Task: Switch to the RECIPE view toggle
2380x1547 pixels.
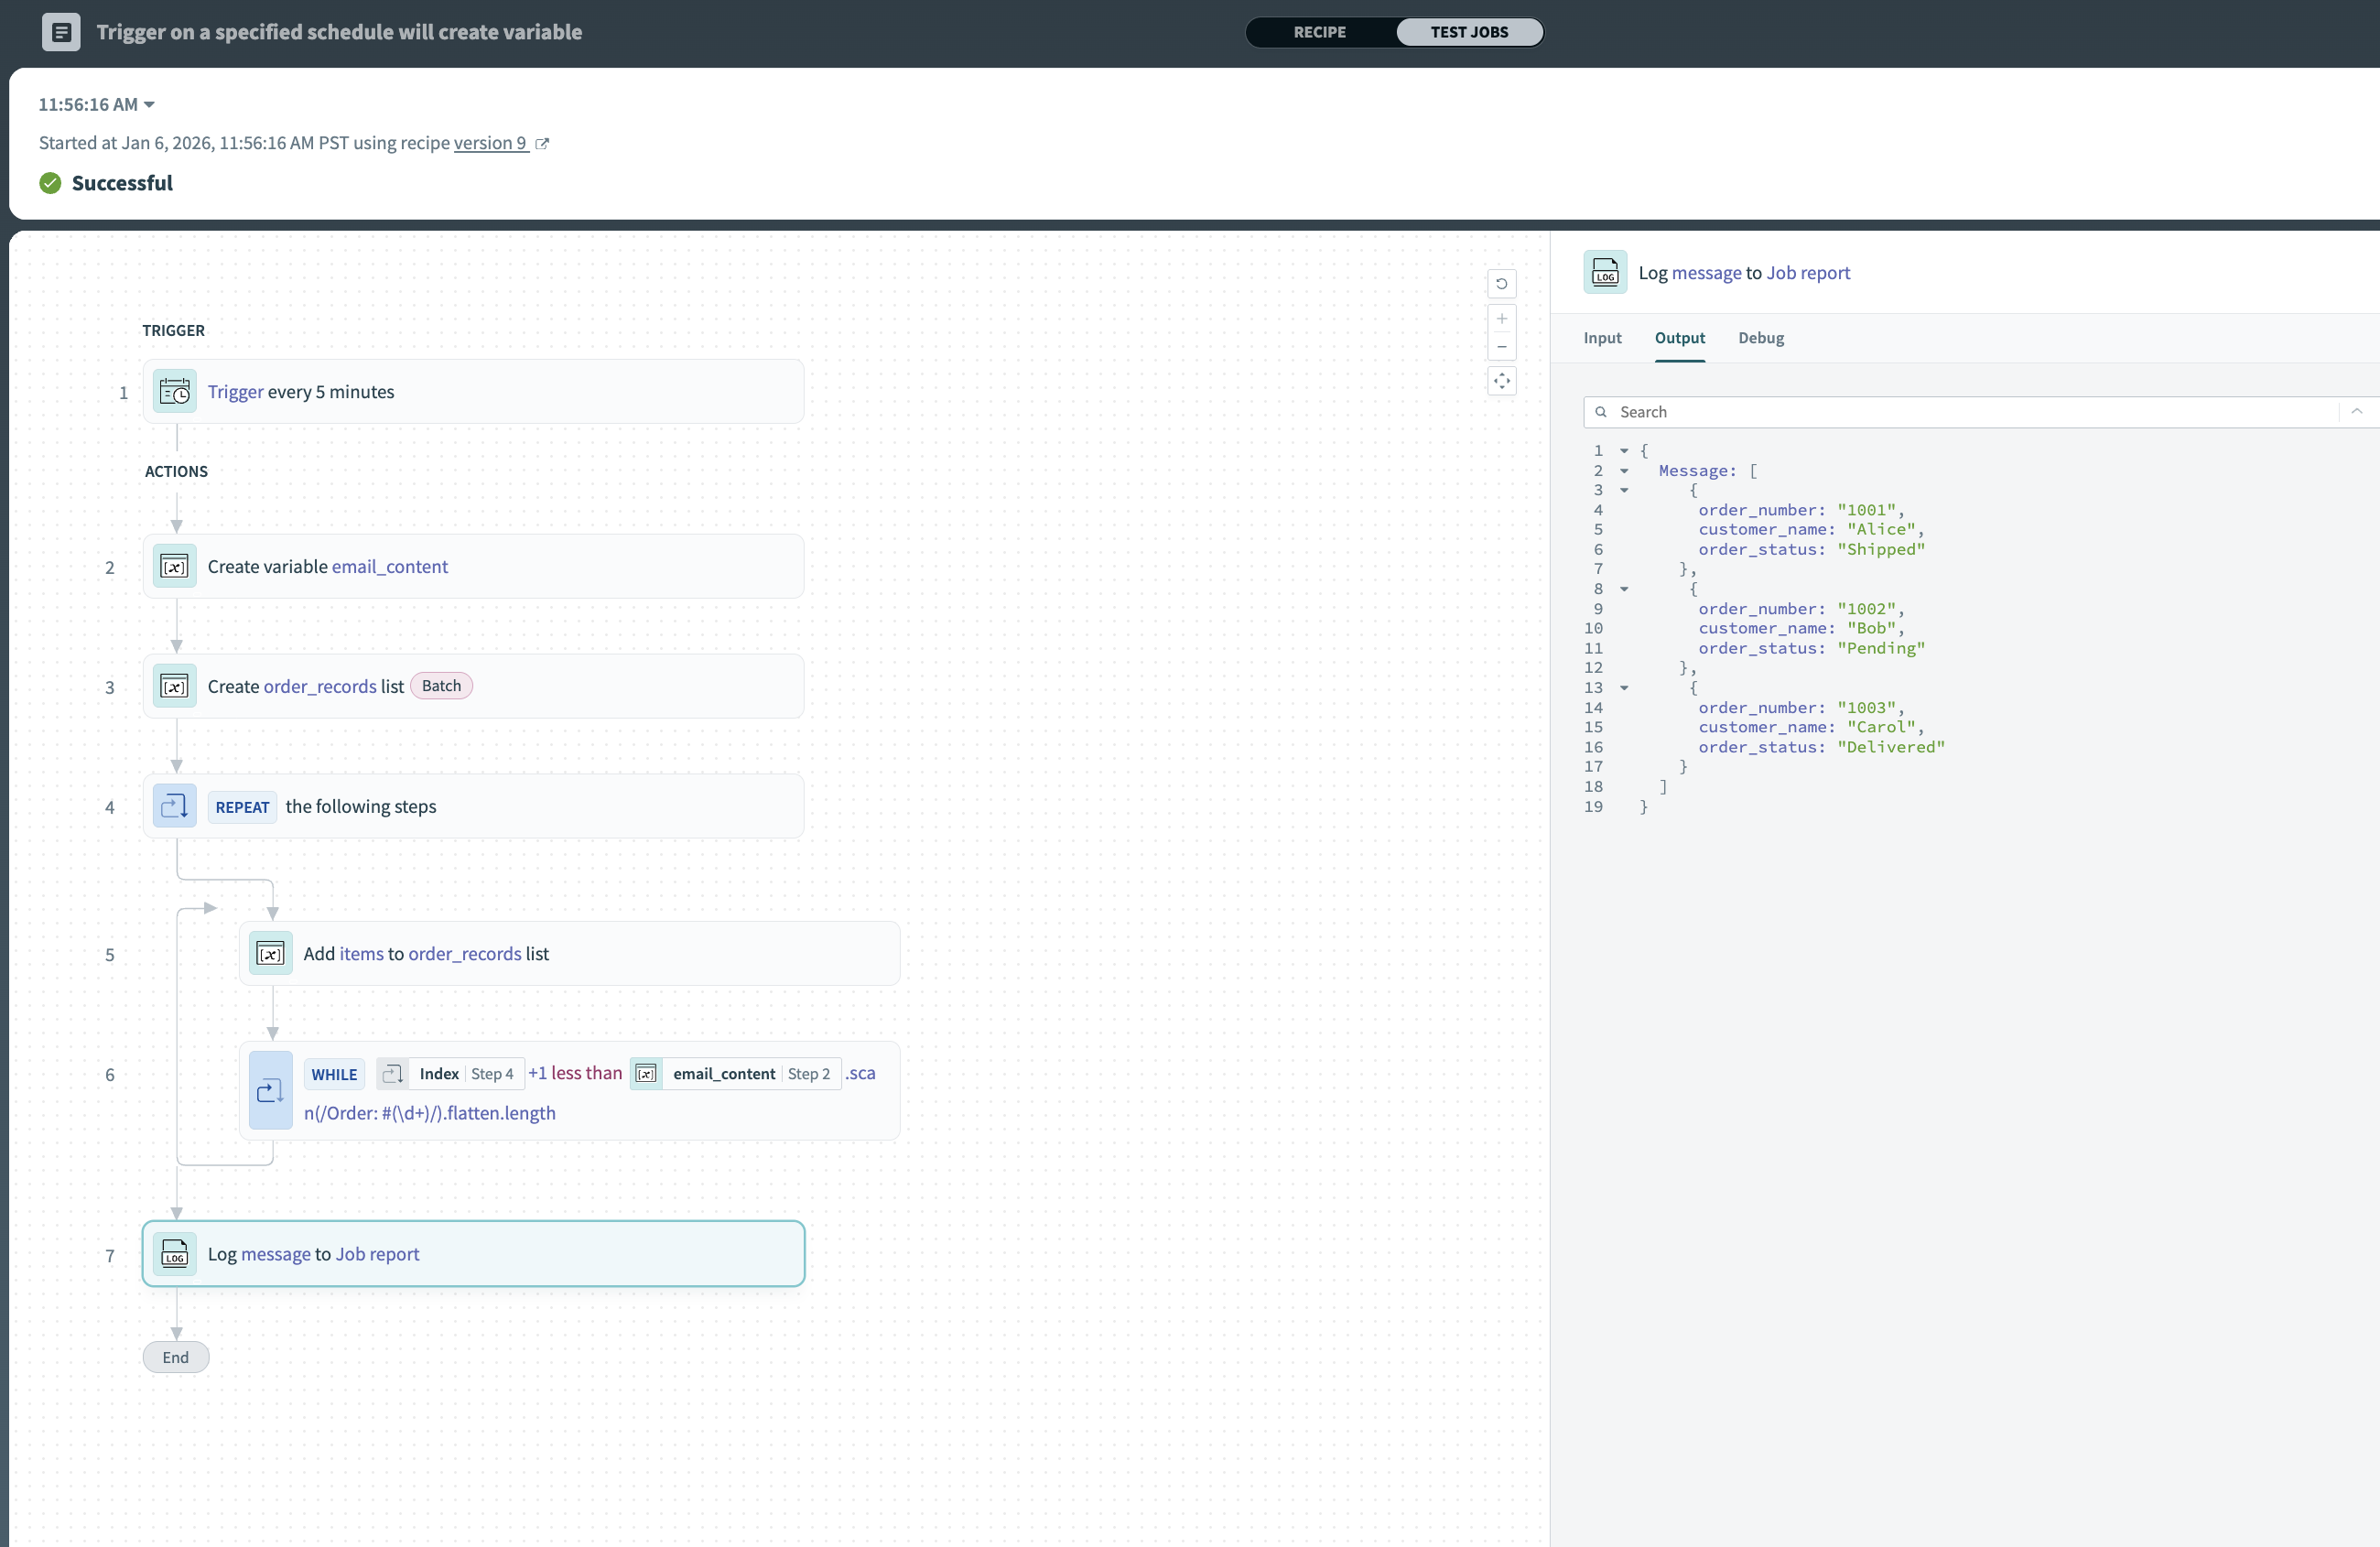Action: pyautogui.click(x=1319, y=32)
